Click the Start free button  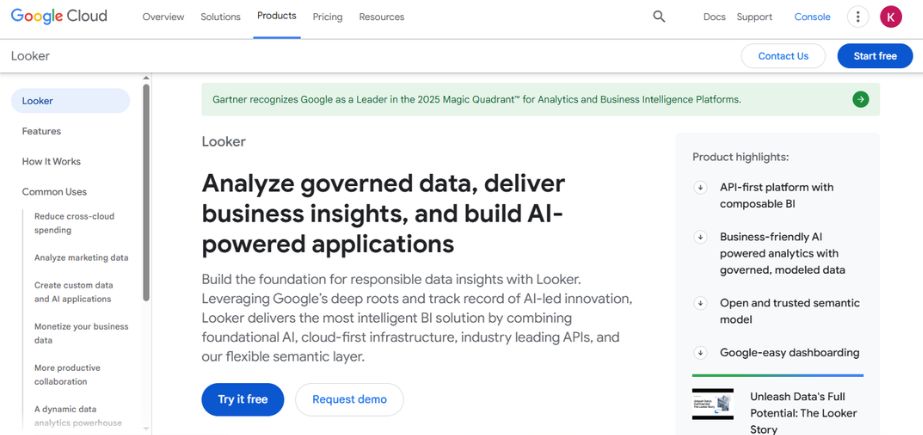pos(875,56)
